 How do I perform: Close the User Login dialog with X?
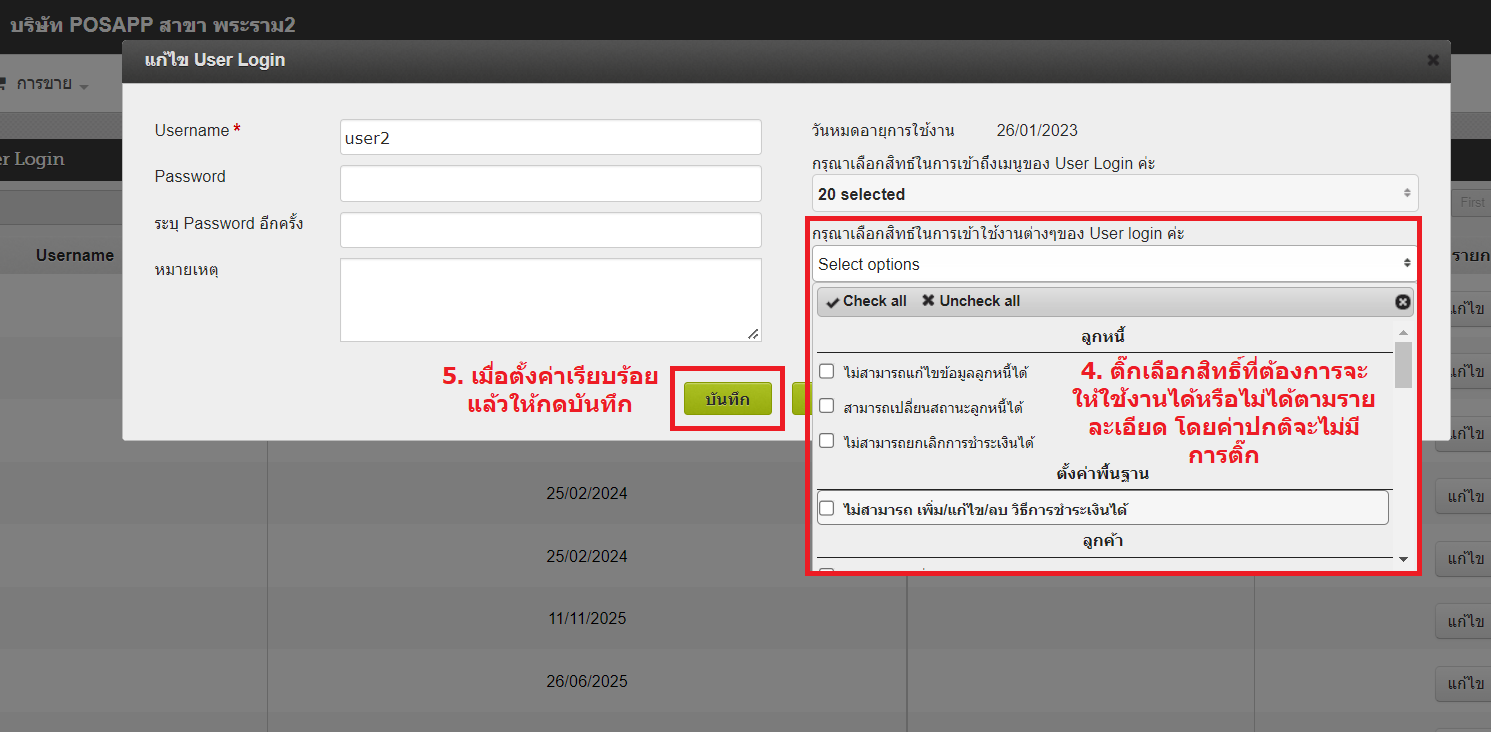point(1433,60)
